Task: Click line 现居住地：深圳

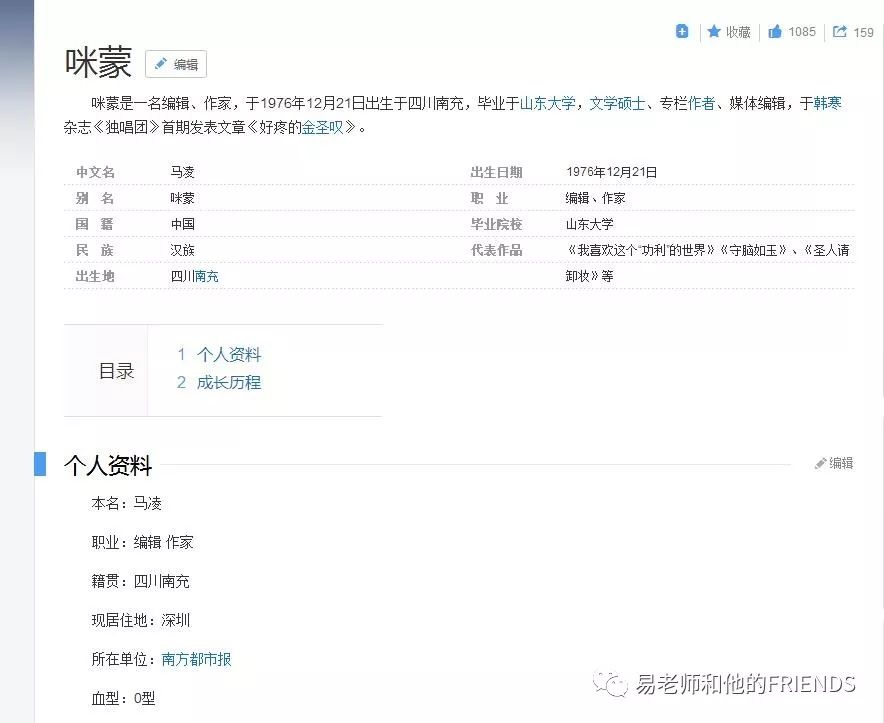Action: 140,620
